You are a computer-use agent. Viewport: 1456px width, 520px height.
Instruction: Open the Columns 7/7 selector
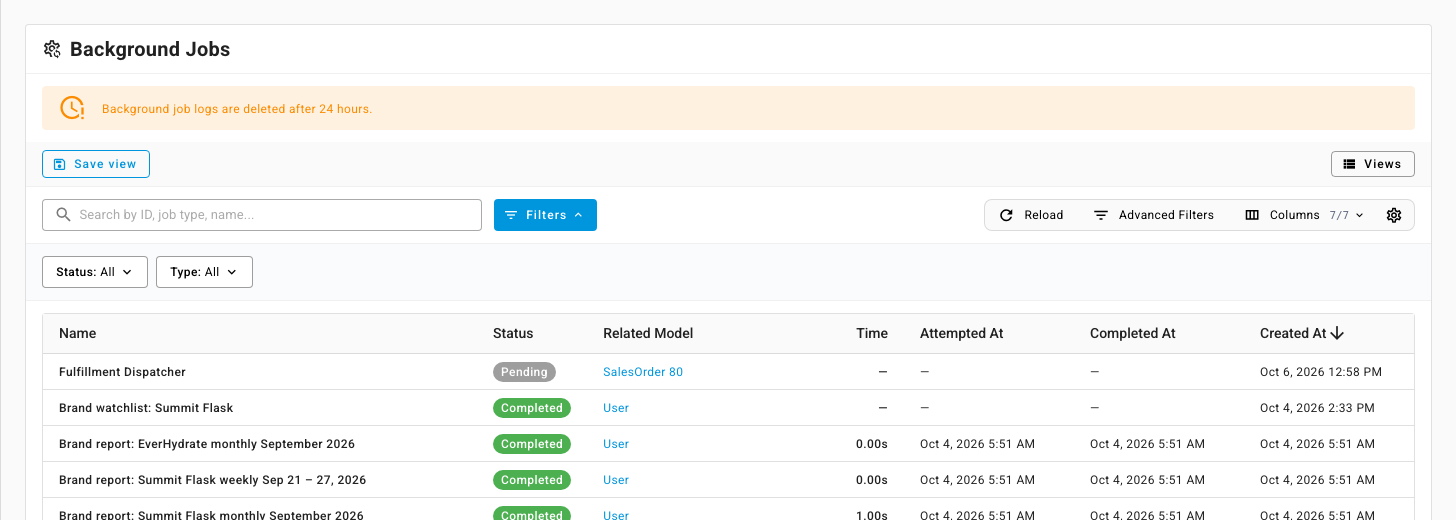pos(1304,215)
